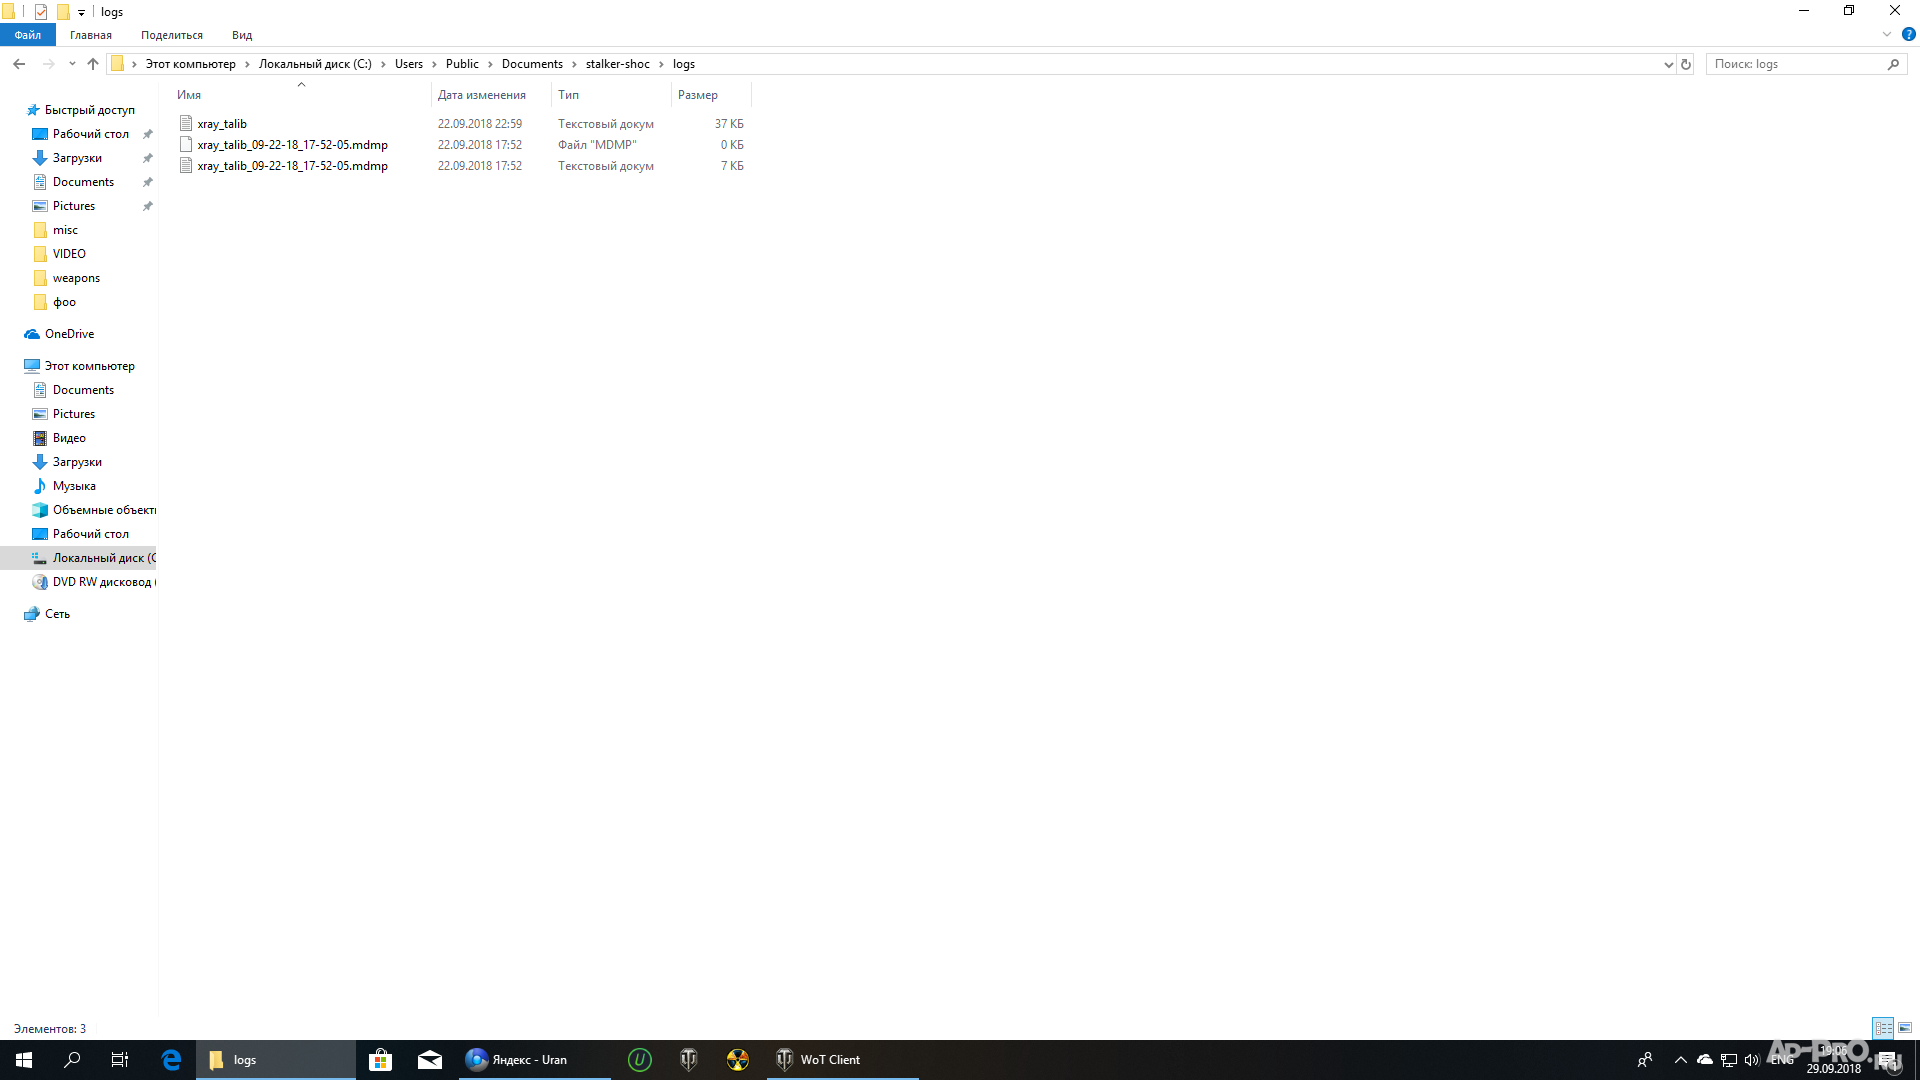Image resolution: width=1920 pixels, height=1080 pixels.
Task: Open the xray_talib_09-22-18_17-52-05.mdmp file
Action: [x=293, y=144]
